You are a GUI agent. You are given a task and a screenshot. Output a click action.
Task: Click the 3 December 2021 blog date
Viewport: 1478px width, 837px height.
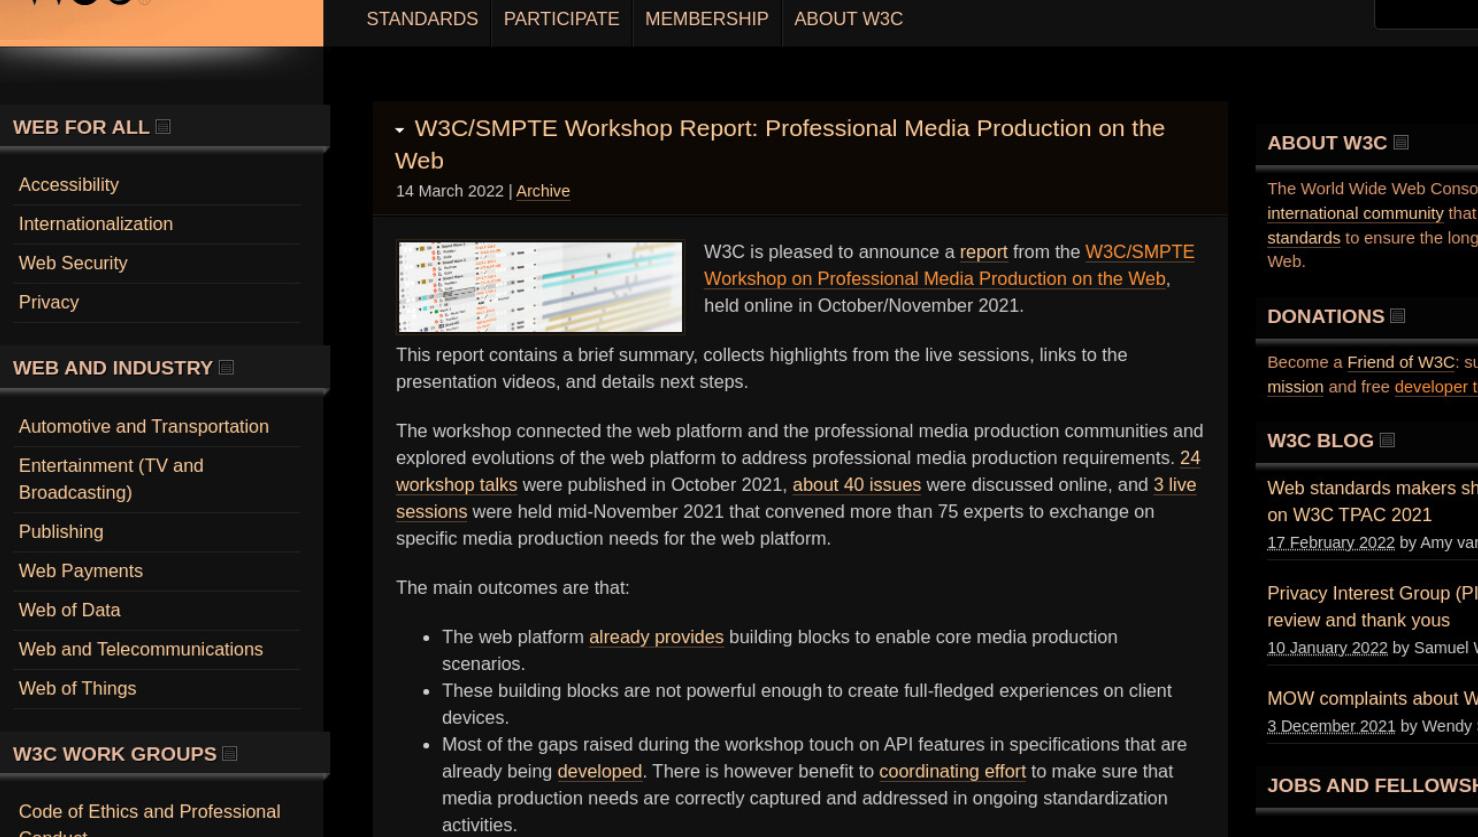point(1331,727)
